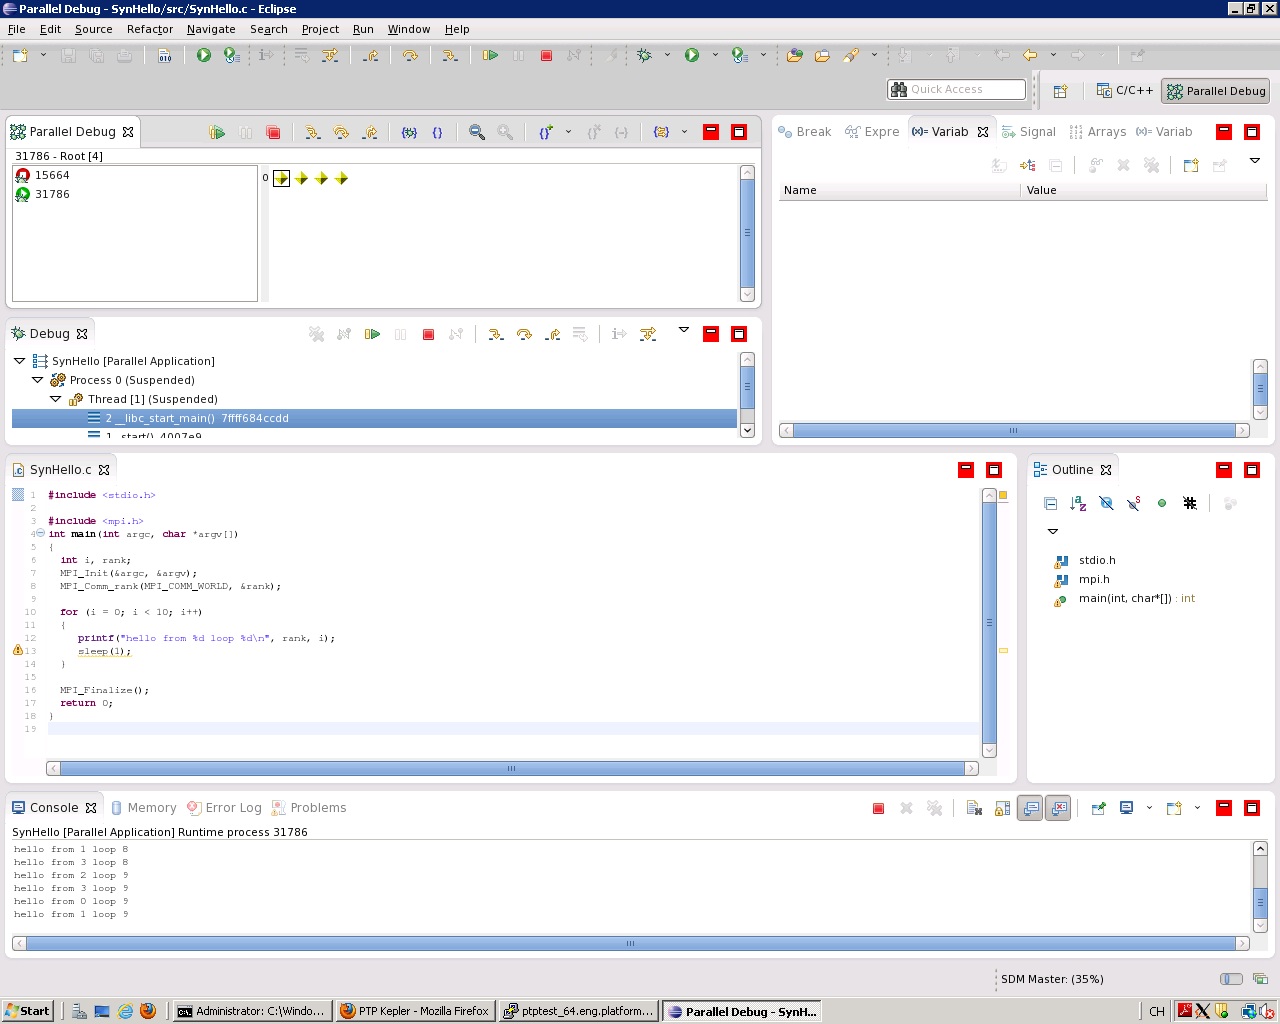This screenshot has width=1280, height=1024.
Task: Switch to the Problems tab
Action: pos(317,808)
